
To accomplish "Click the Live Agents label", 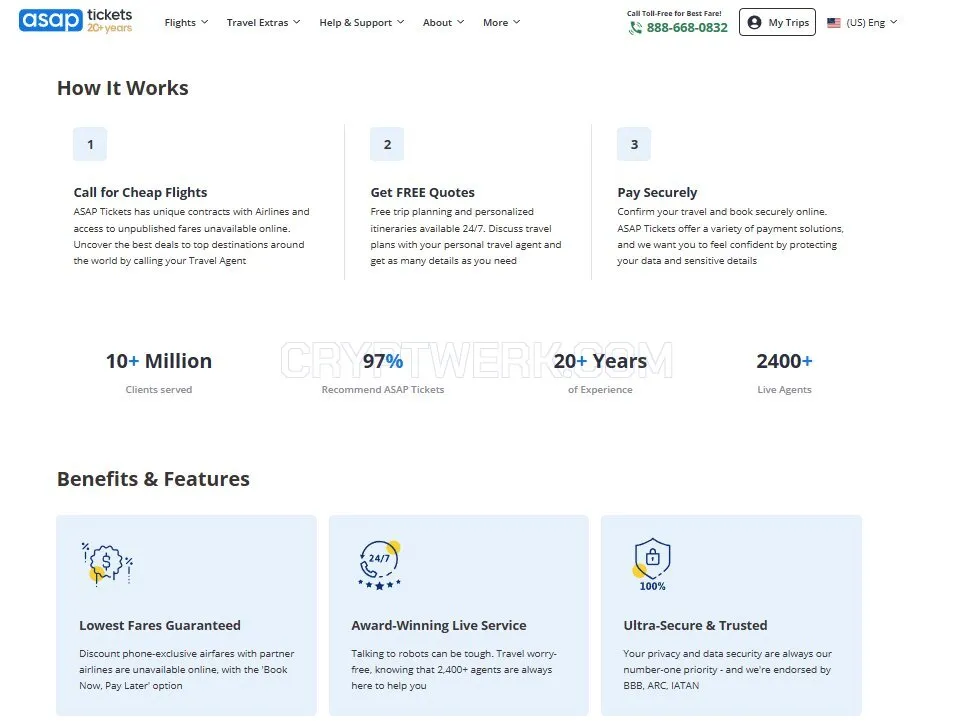I will tap(784, 390).
